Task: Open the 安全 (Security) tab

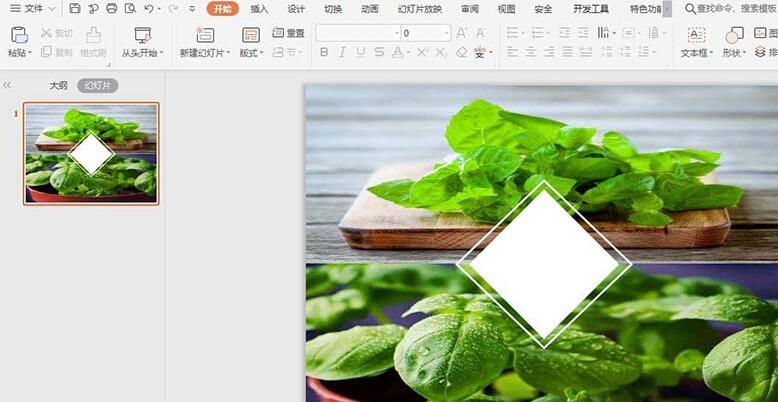Action: (x=543, y=9)
